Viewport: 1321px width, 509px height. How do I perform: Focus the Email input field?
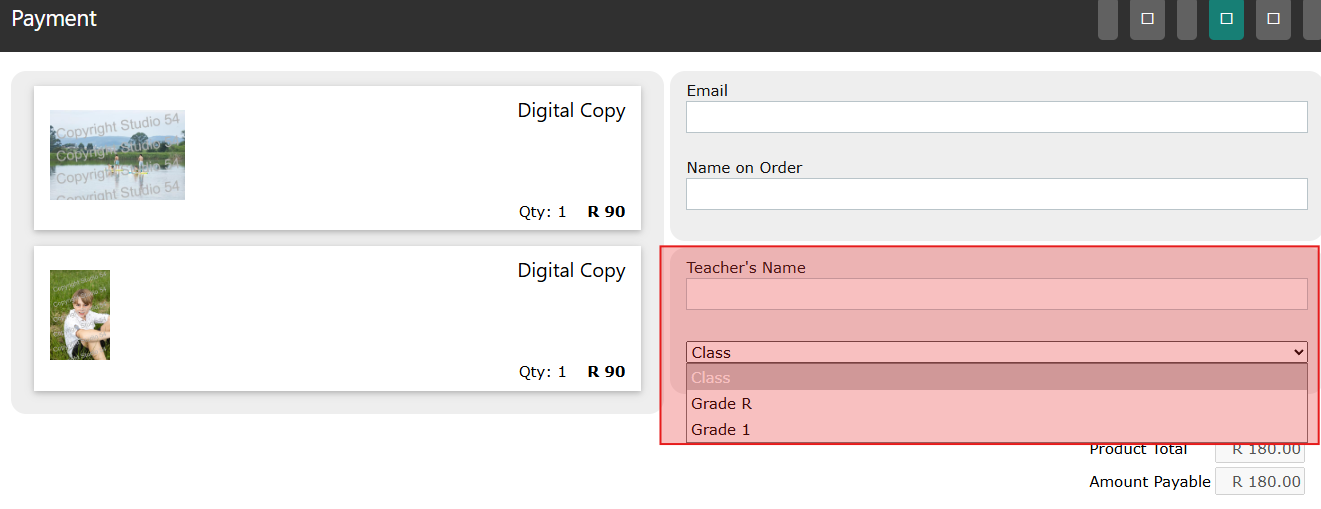coord(996,117)
